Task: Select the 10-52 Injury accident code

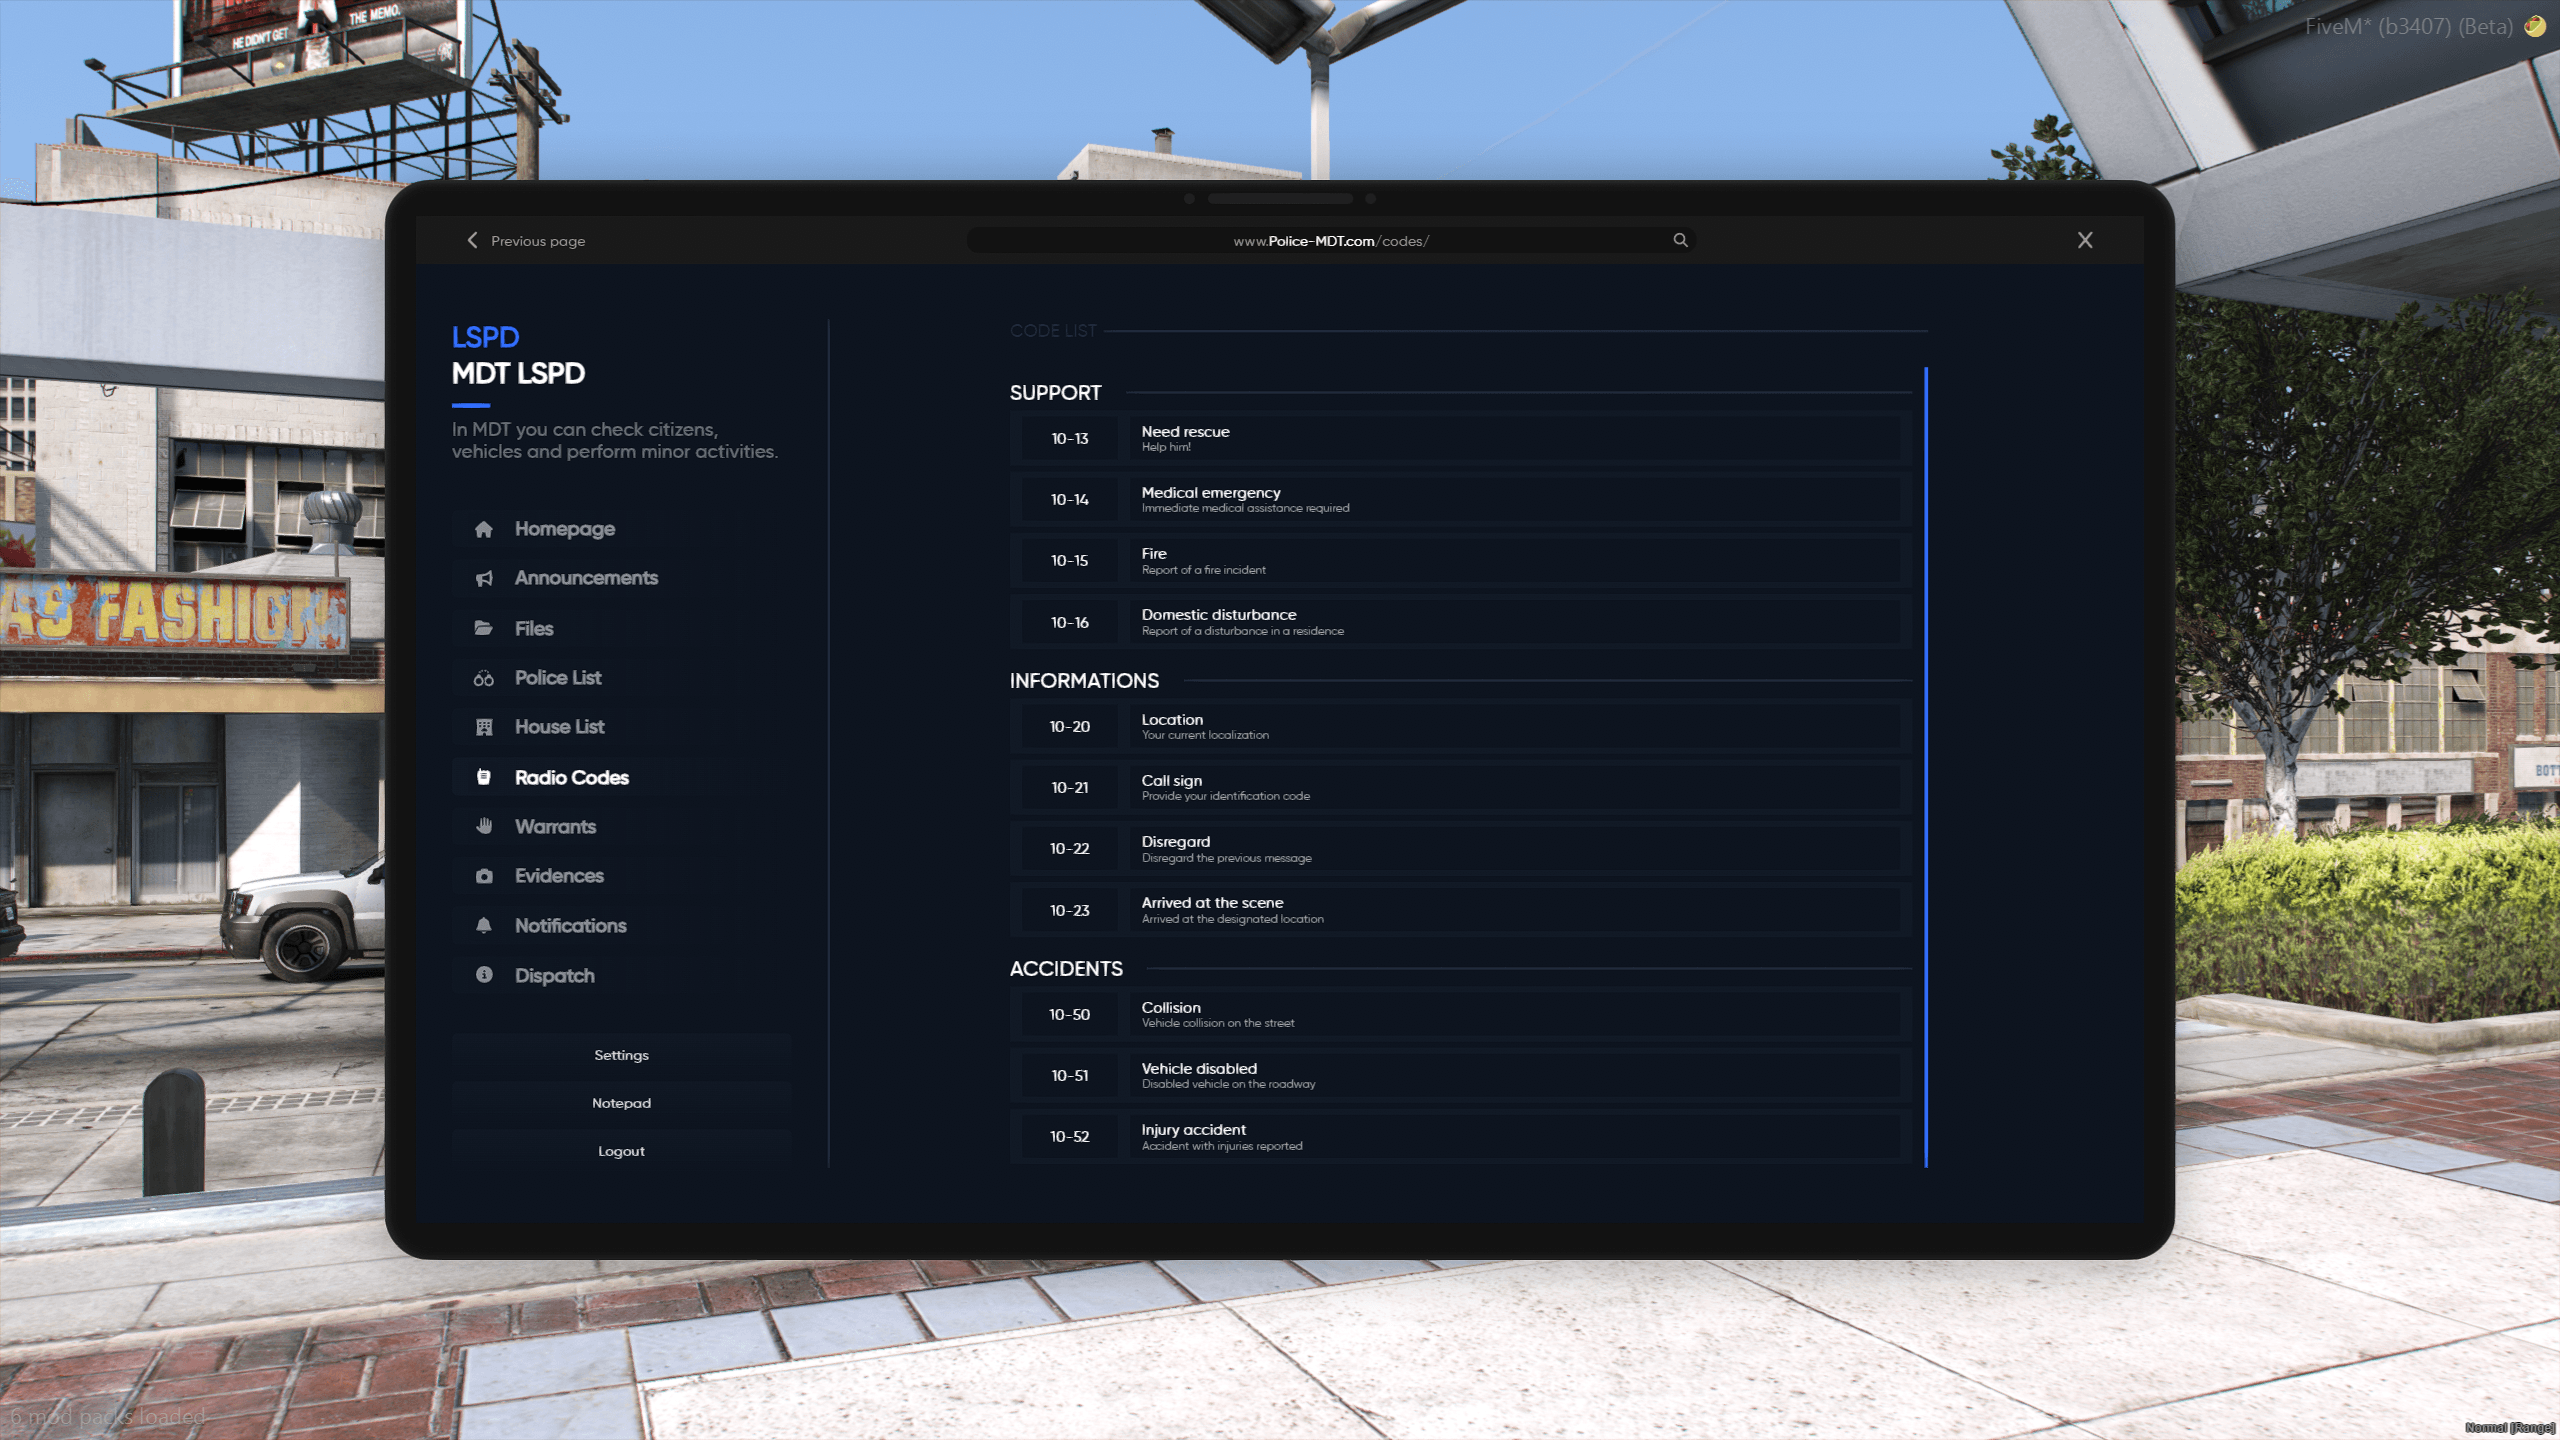Action: point(1460,1137)
